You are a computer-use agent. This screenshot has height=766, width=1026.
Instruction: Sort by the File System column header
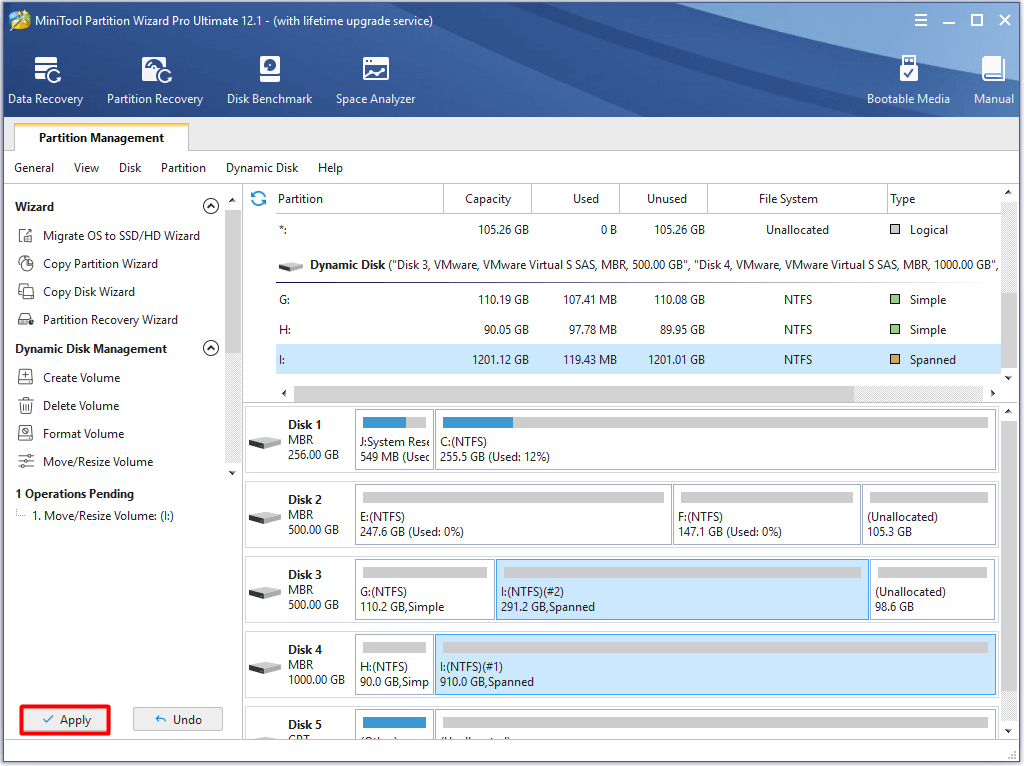[796, 199]
